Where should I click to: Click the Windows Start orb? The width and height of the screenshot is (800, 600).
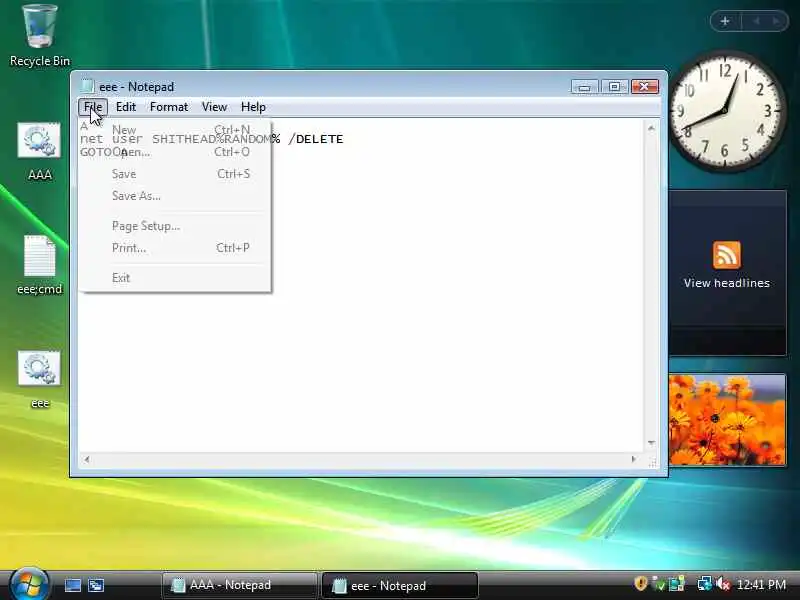(x=29, y=585)
